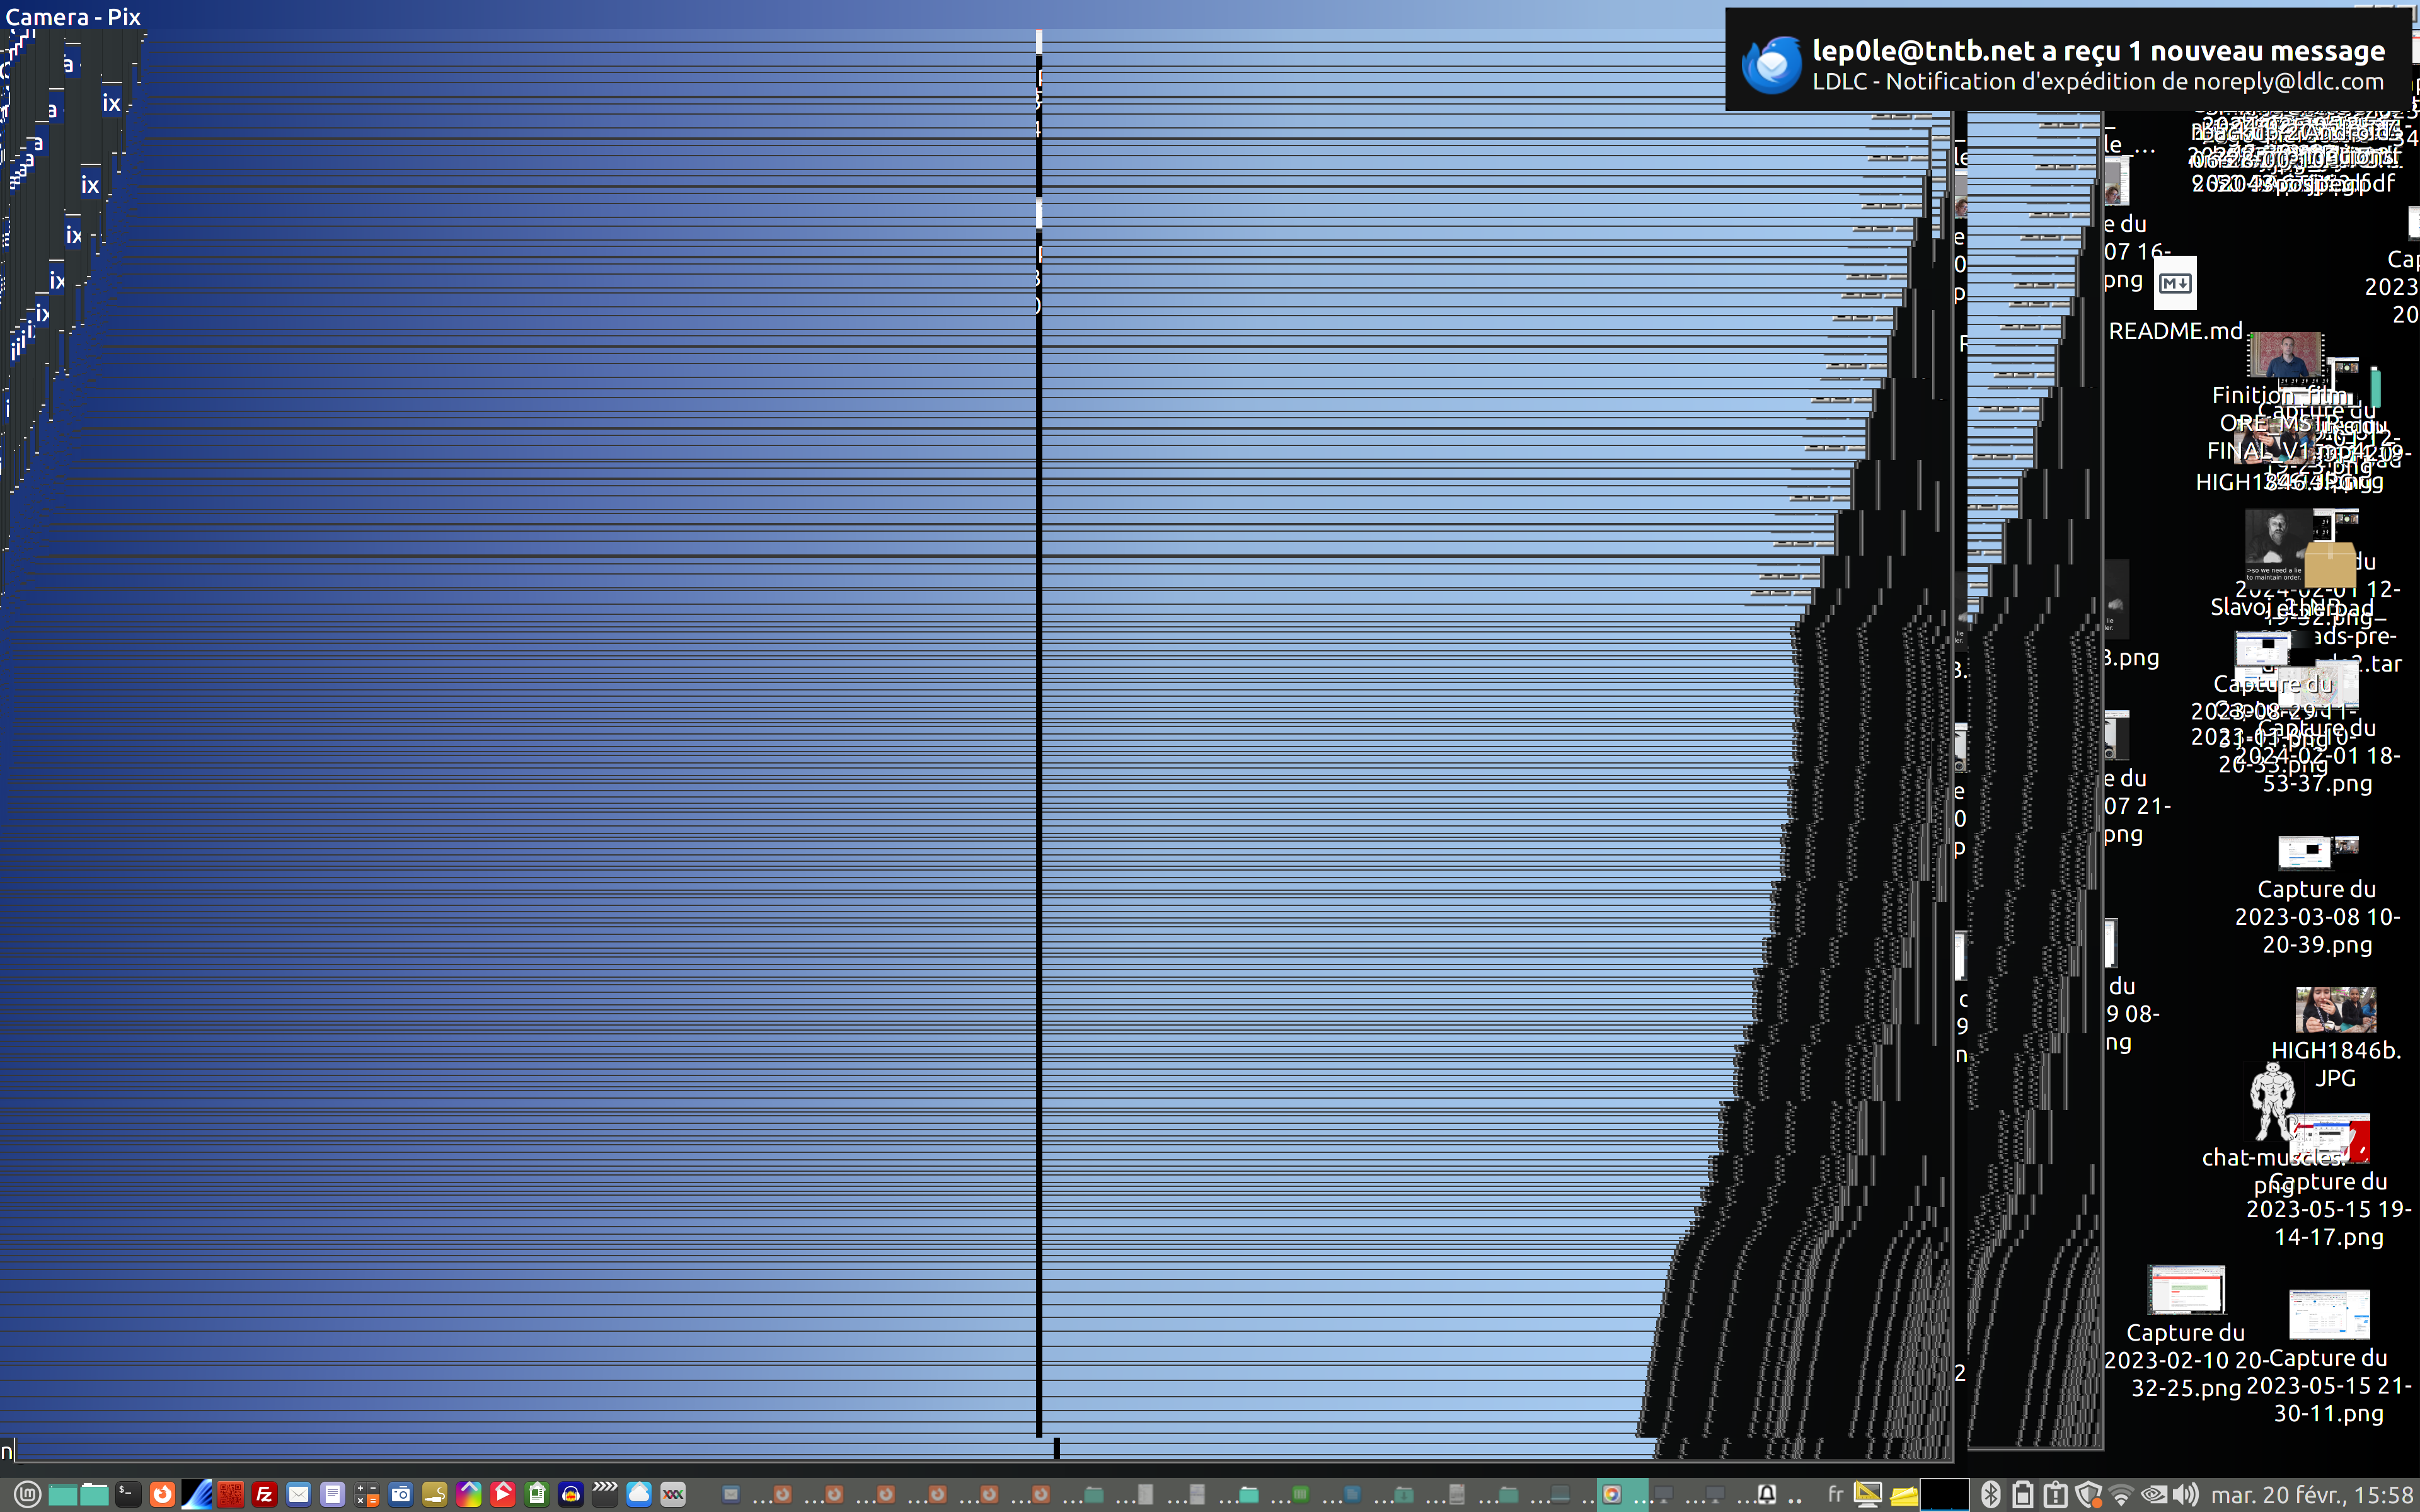Launch Audacity from the panel
The height and width of the screenshot is (1512, 2420).
571,1494
